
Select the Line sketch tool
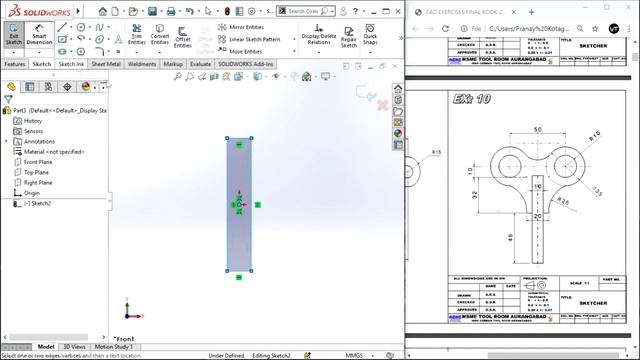pyautogui.click(x=62, y=27)
